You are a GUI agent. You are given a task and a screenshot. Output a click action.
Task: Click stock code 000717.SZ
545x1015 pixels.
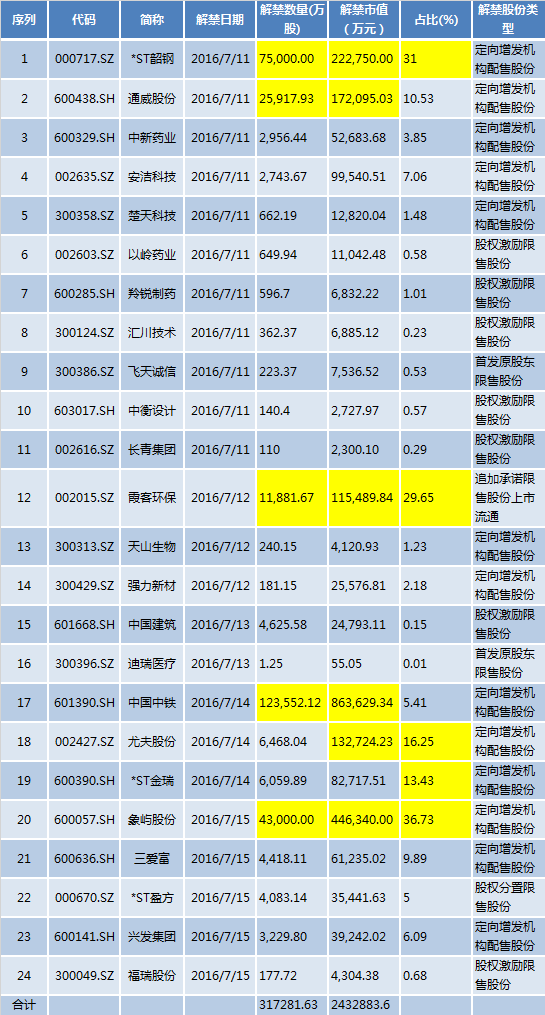[83, 59]
